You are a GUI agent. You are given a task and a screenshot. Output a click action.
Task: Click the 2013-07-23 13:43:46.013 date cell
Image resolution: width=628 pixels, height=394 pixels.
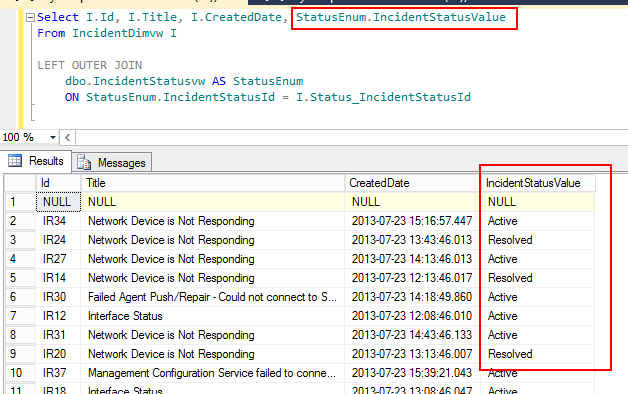413,240
